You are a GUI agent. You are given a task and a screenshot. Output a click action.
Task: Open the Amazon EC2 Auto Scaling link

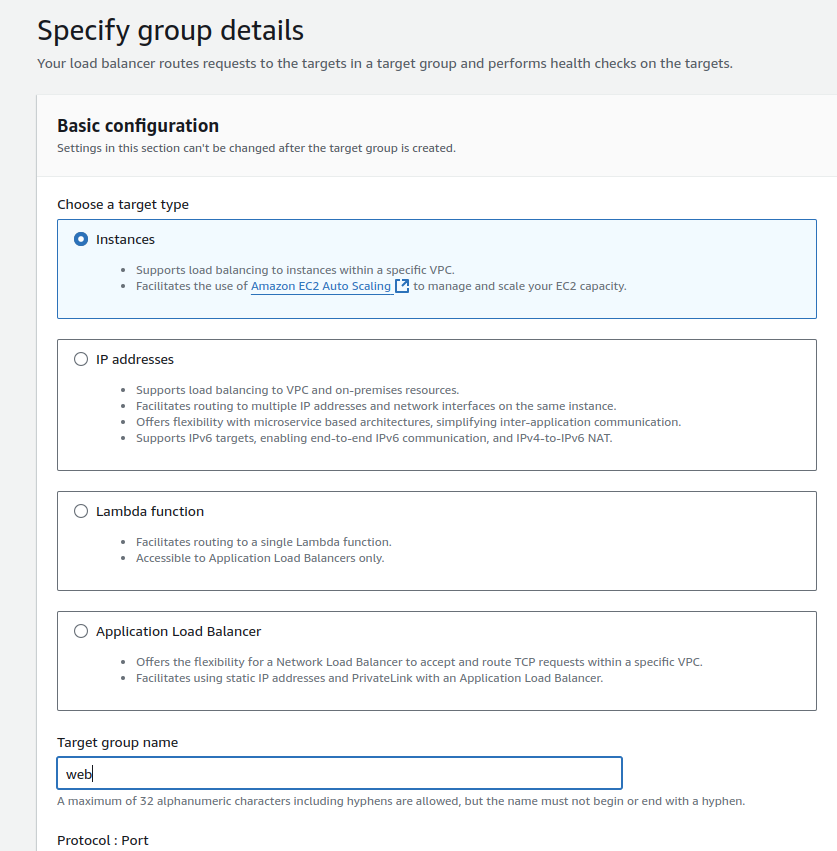[321, 286]
